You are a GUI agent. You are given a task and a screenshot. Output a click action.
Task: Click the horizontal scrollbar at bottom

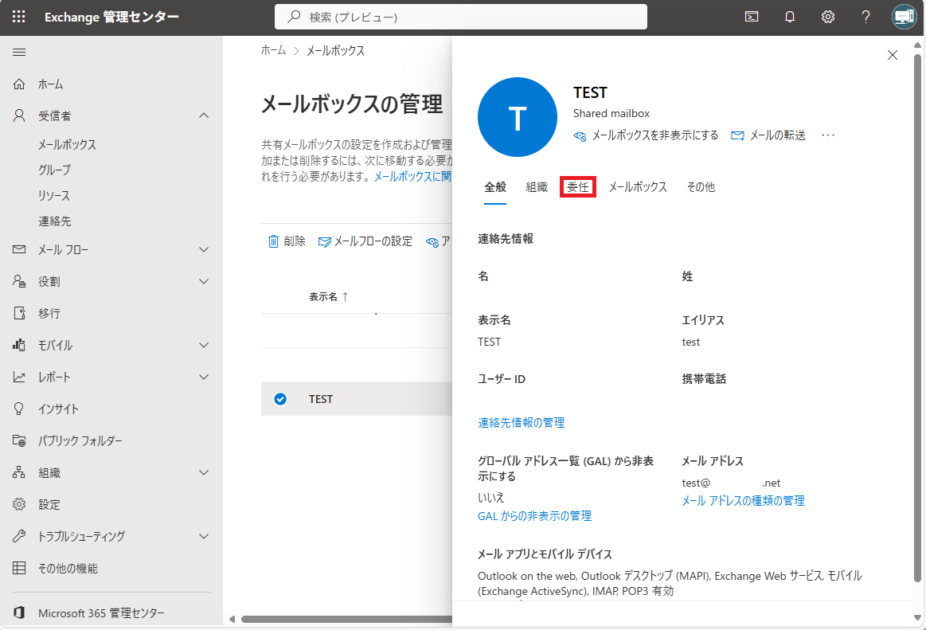click(347, 619)
